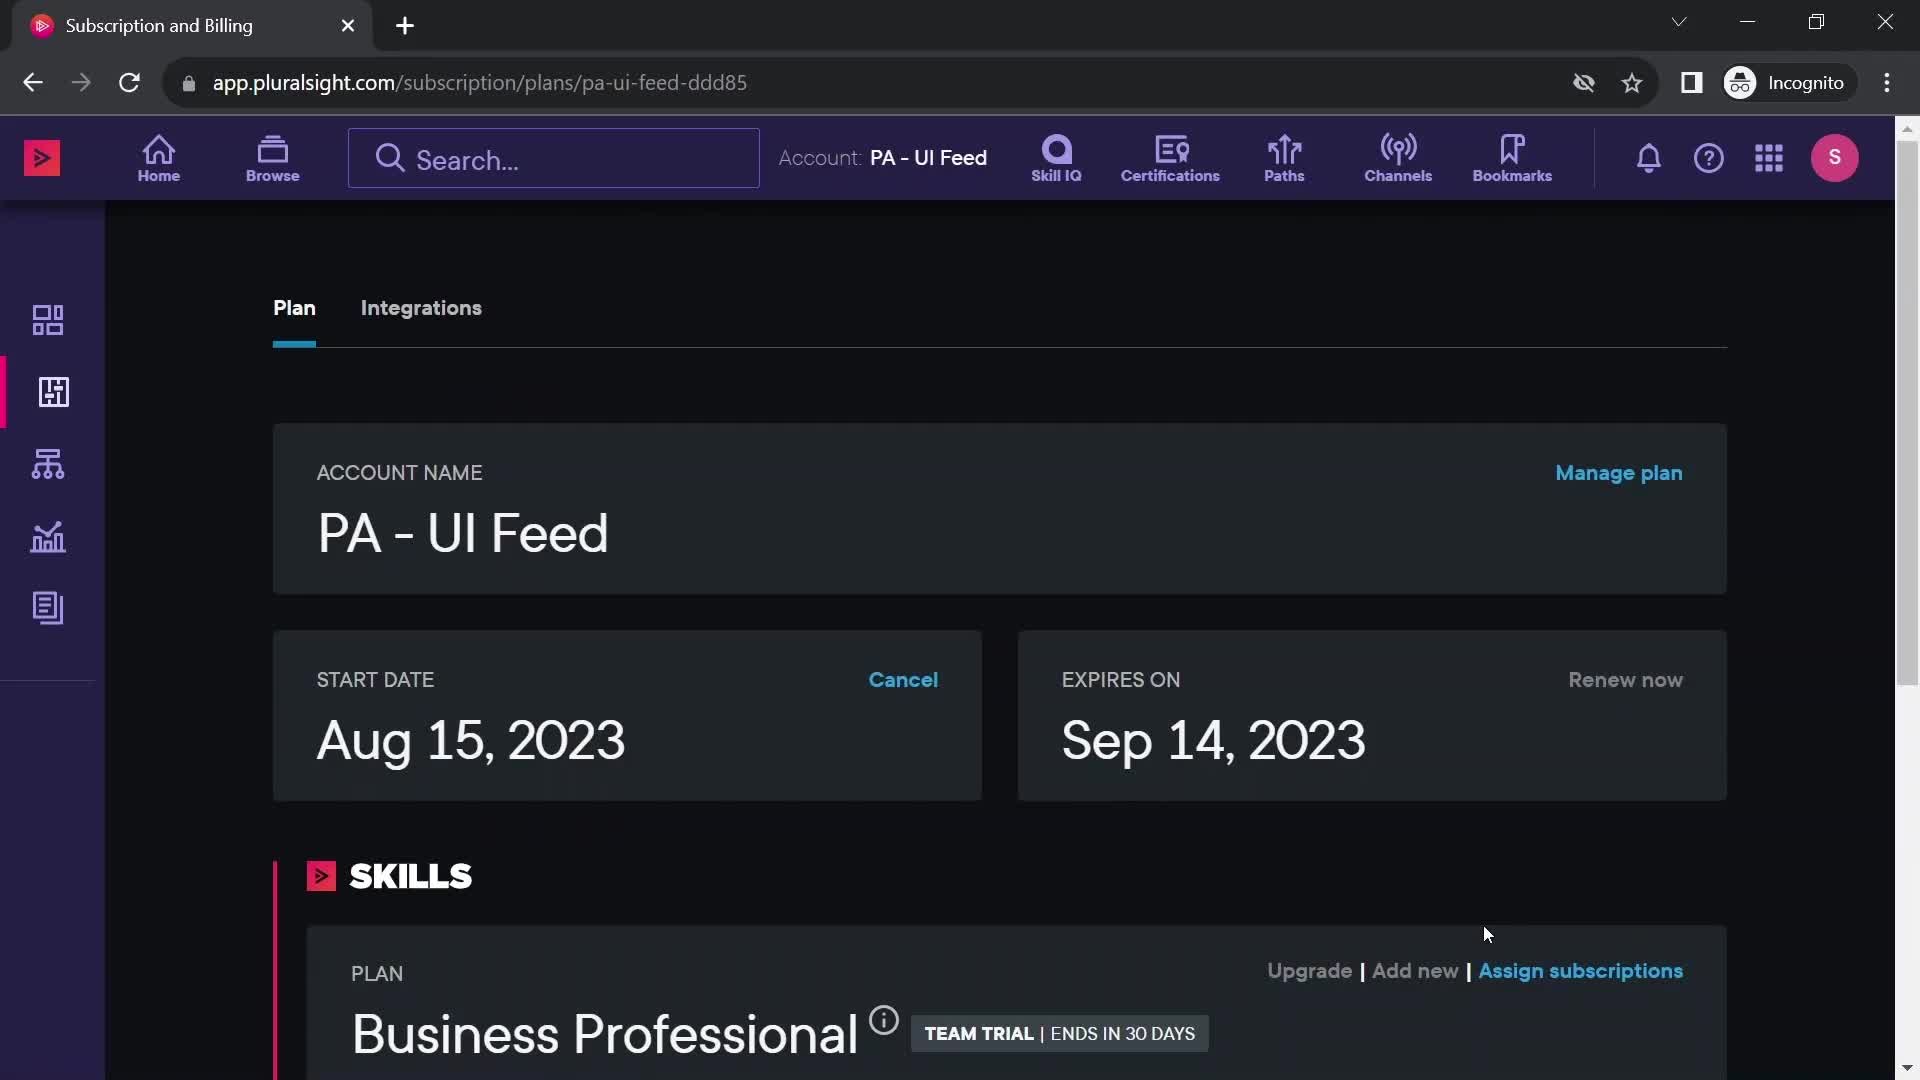This screenshot has width=1920, height=1080.
Task: Click Add new subscription option
Action: point(1415,969)
